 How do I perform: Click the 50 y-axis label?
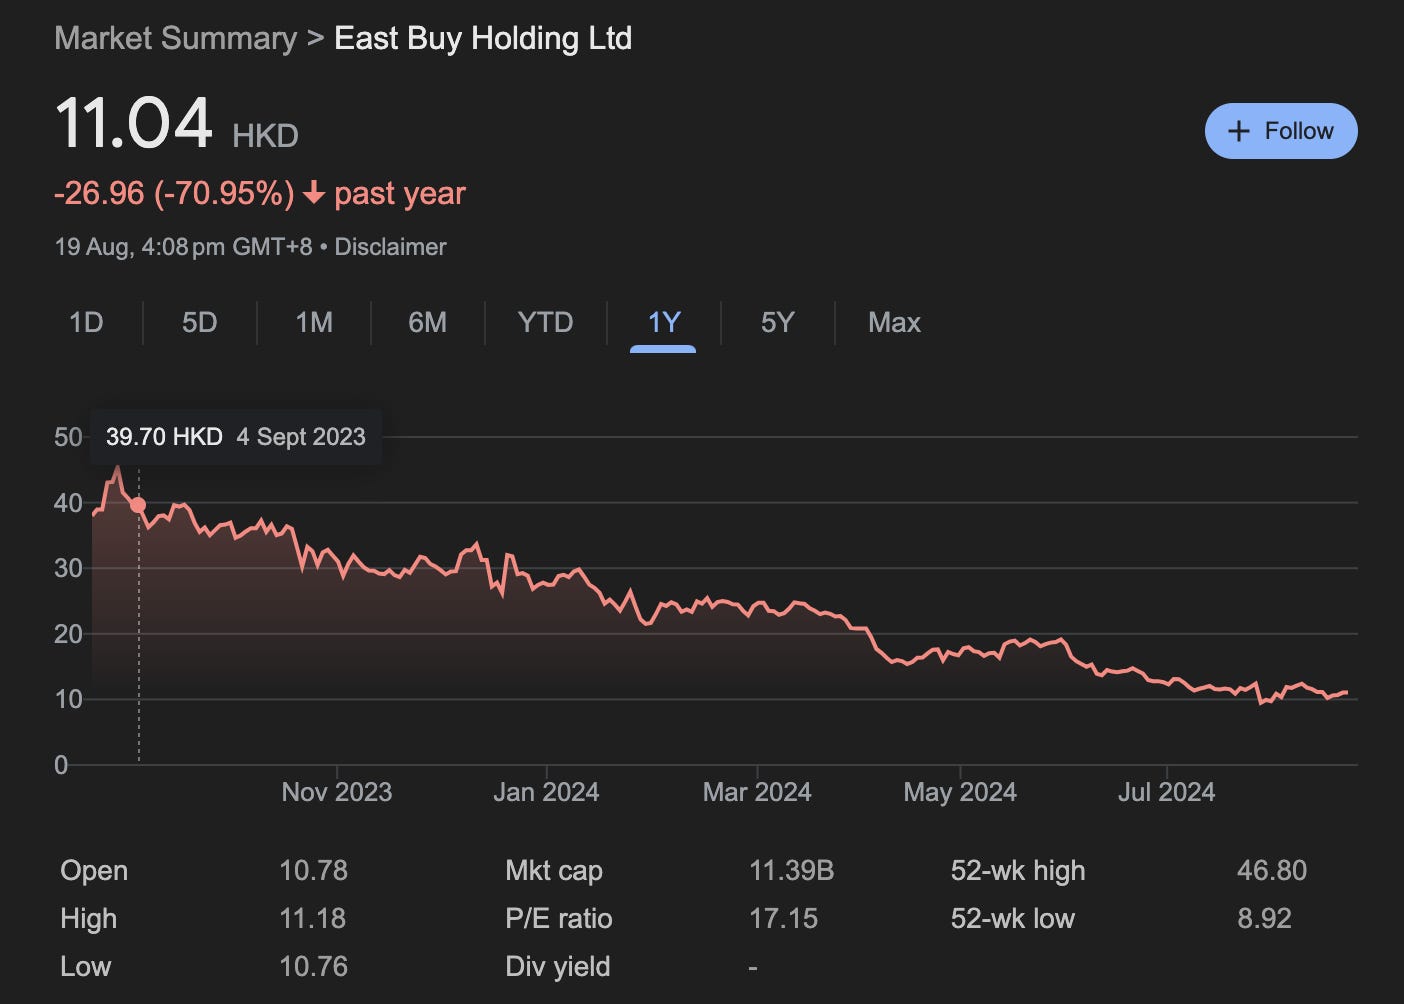68,437
